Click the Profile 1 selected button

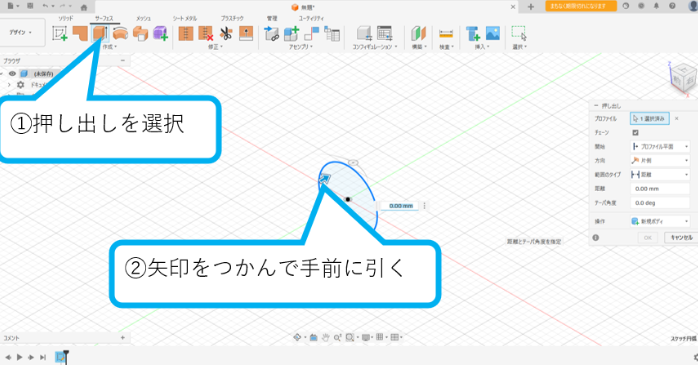(x=650, y=118)
